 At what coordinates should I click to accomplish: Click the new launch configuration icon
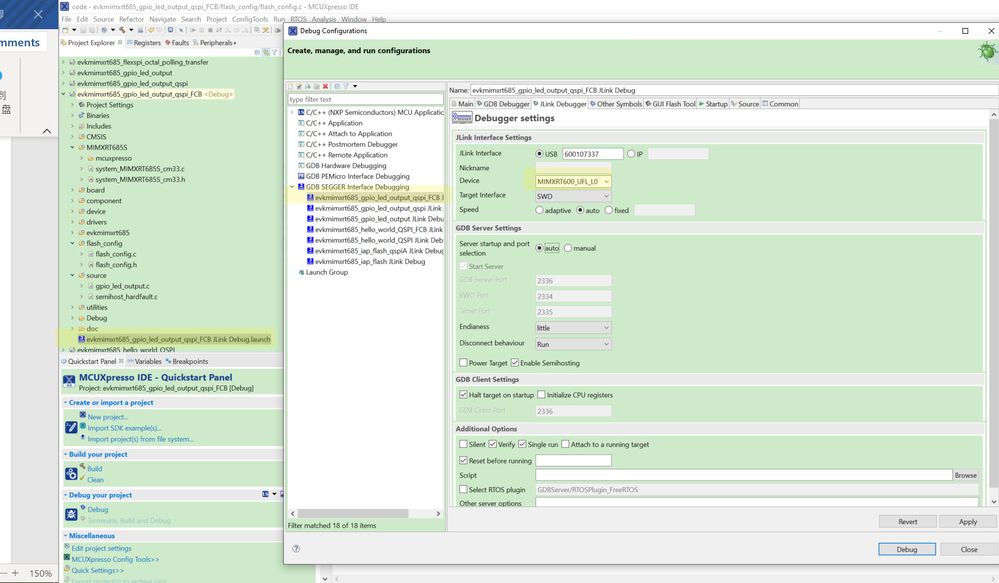tap(292, 86)
